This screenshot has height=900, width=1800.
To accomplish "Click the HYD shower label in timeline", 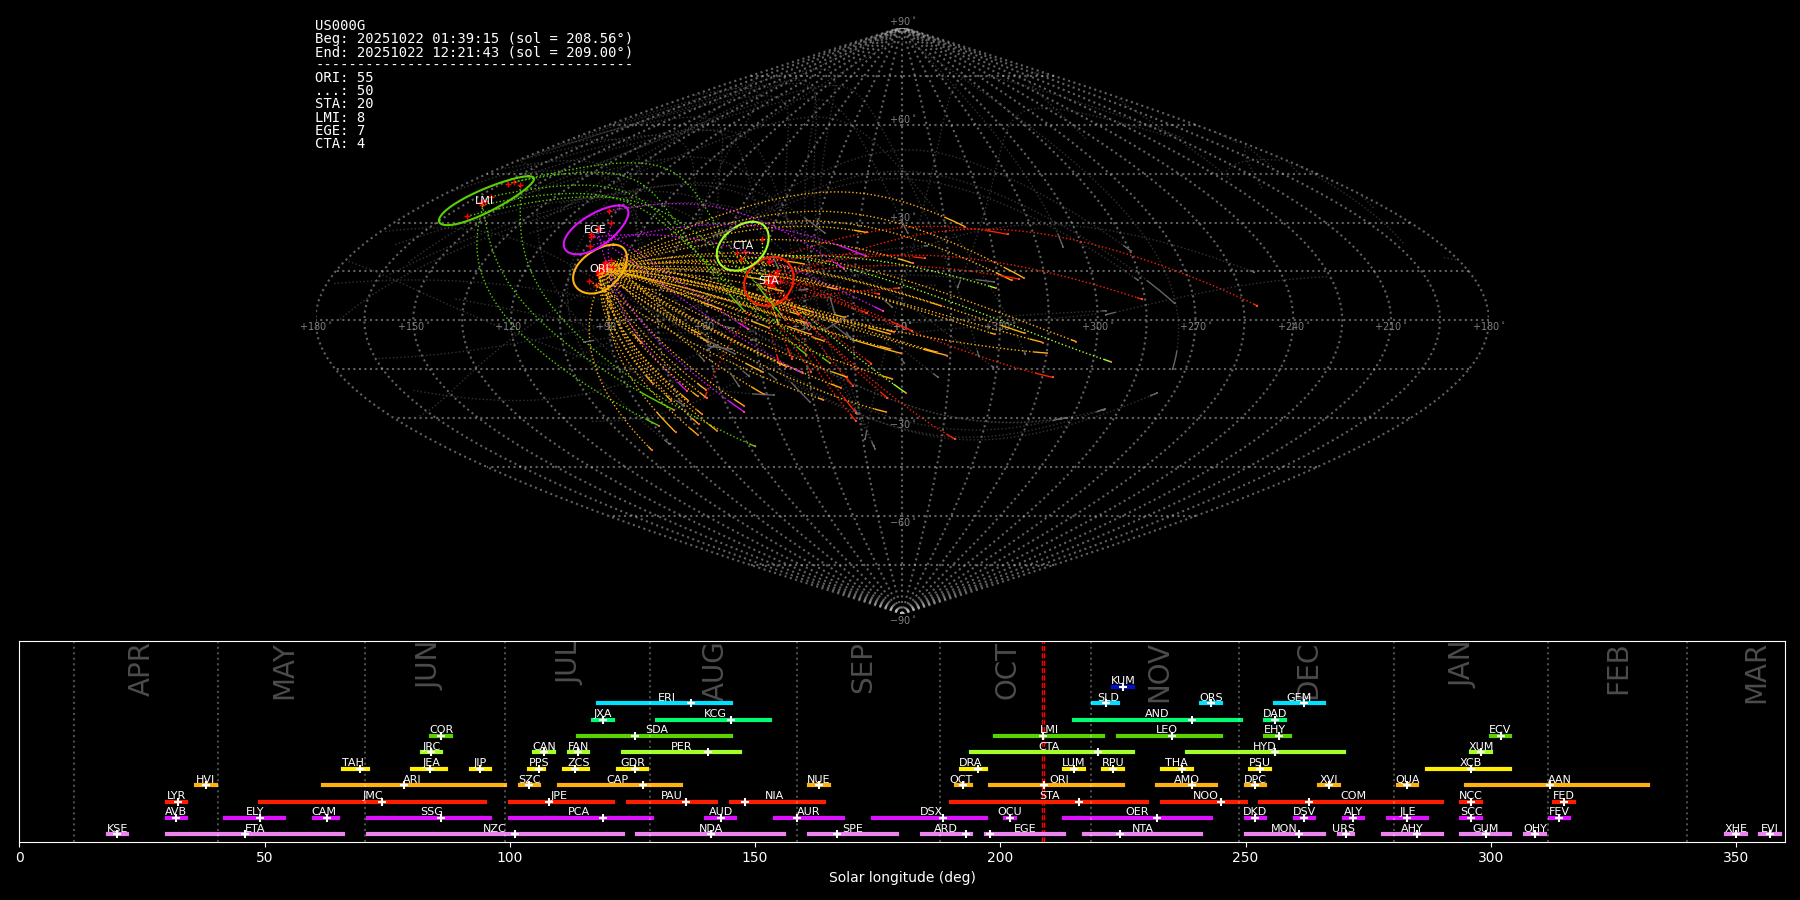I will [1264, 747].
